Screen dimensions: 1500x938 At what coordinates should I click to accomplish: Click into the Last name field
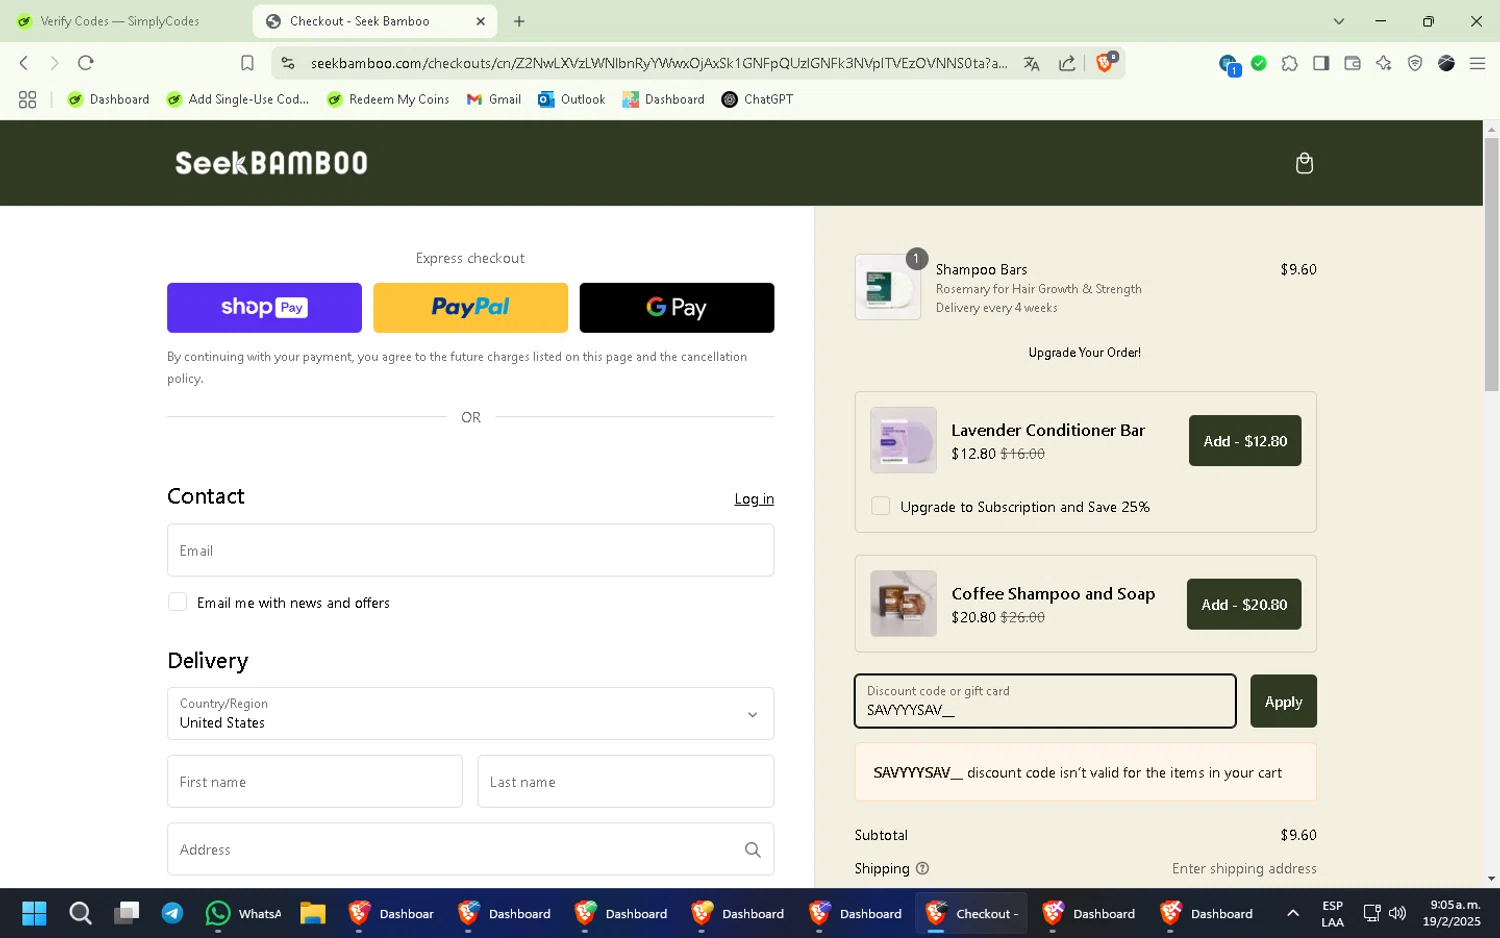click(626, 781)
